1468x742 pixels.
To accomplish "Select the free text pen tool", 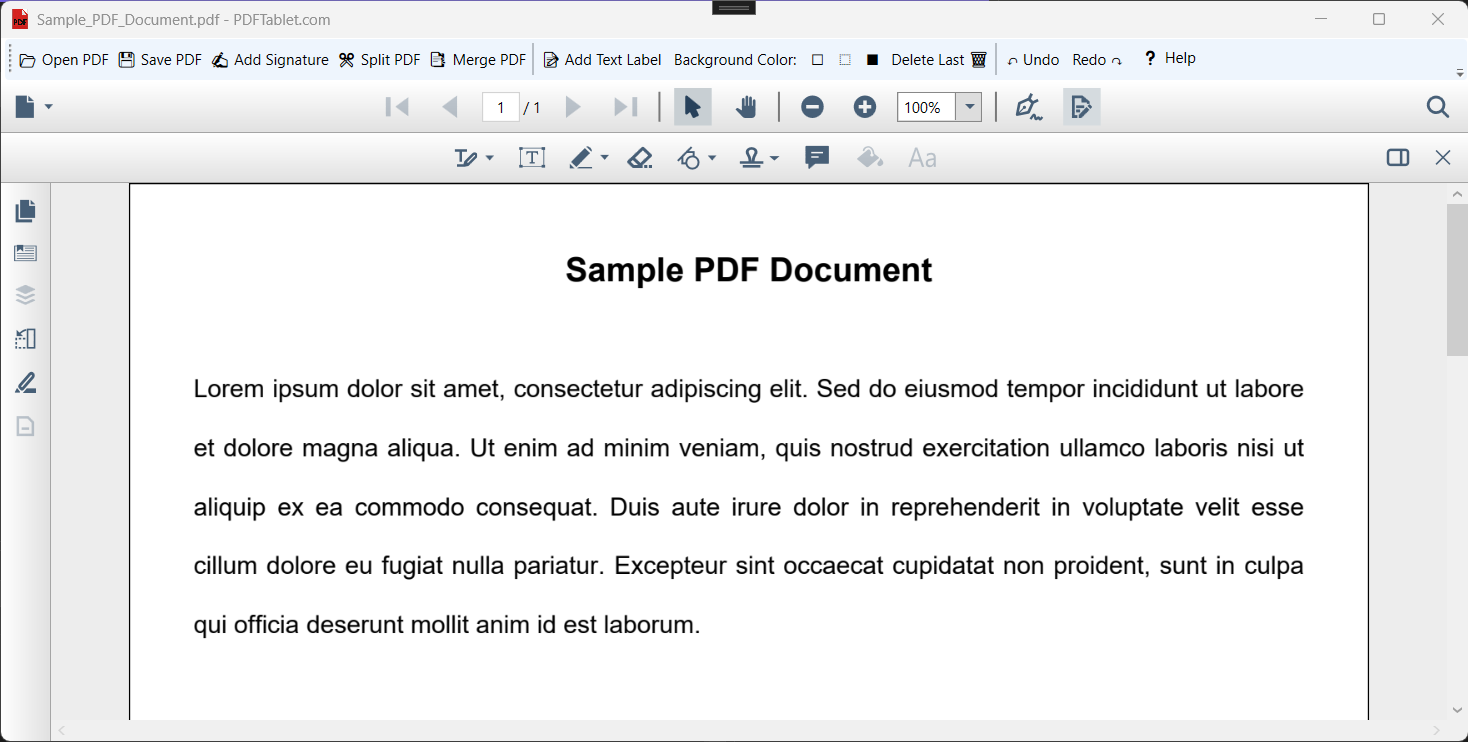I will point(466,158).
